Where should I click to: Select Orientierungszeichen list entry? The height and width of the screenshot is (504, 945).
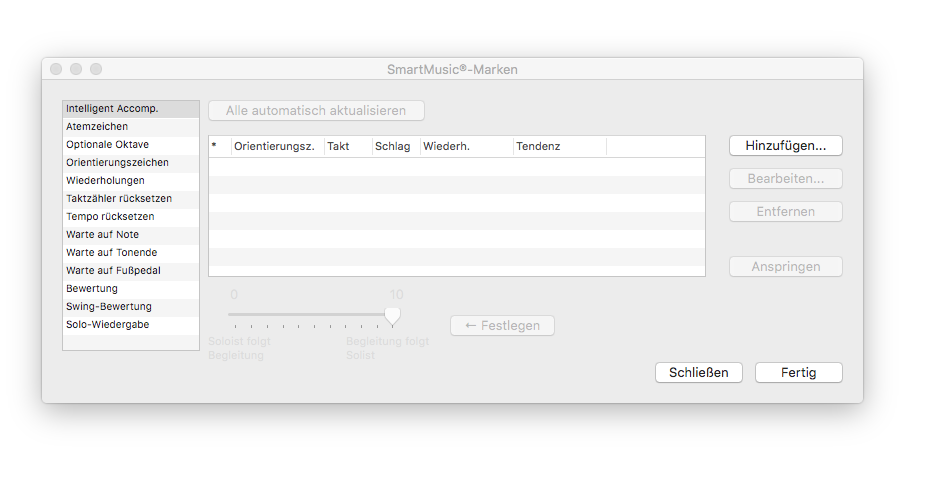[131, 163]
